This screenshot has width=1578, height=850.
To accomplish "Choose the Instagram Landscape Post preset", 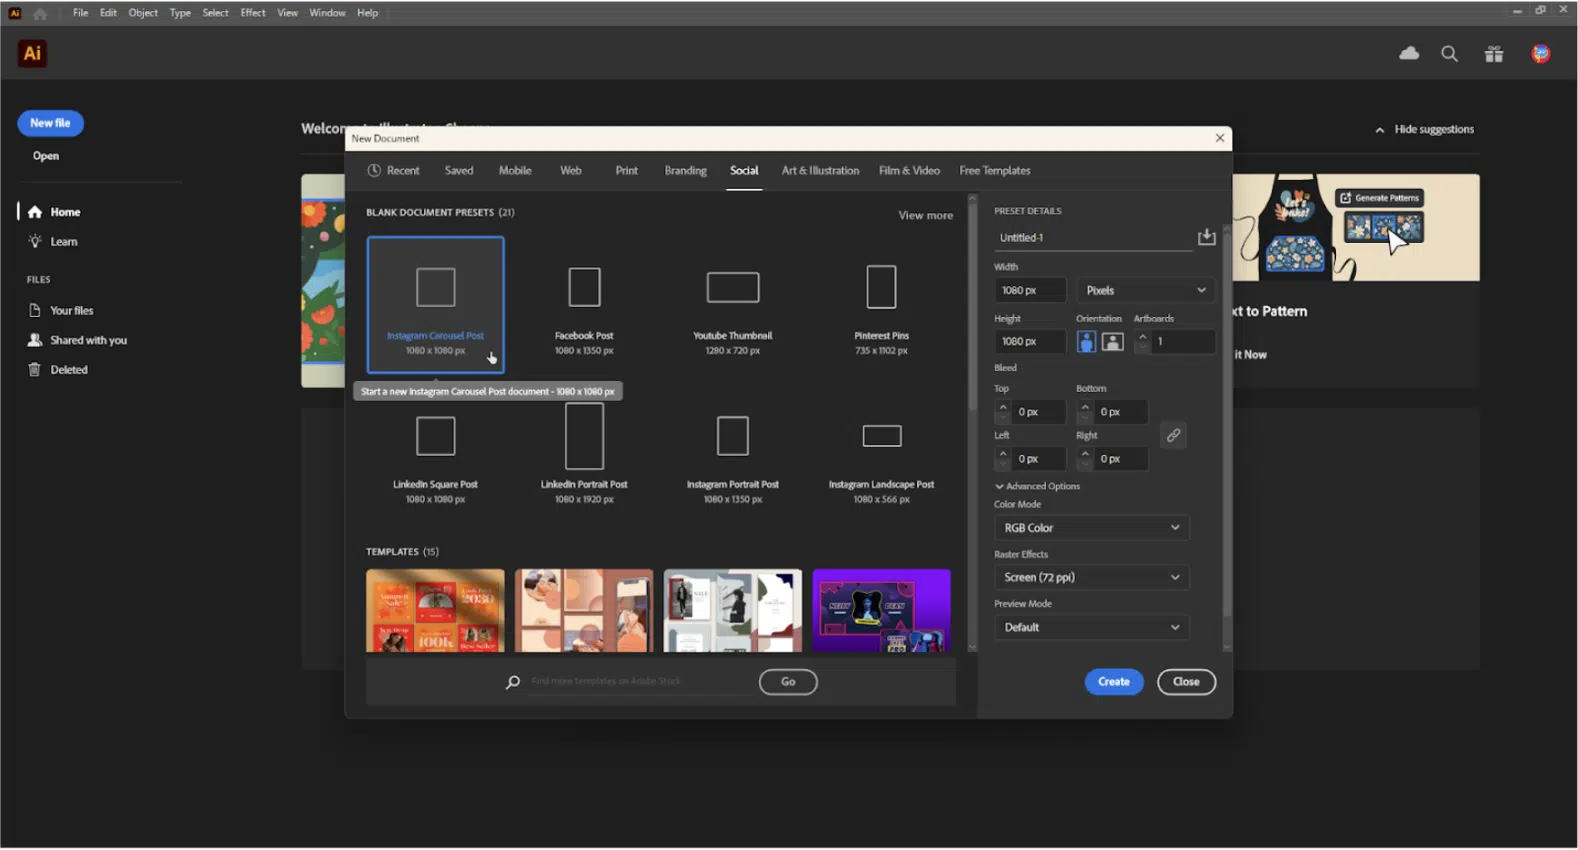I will (881, 455).
